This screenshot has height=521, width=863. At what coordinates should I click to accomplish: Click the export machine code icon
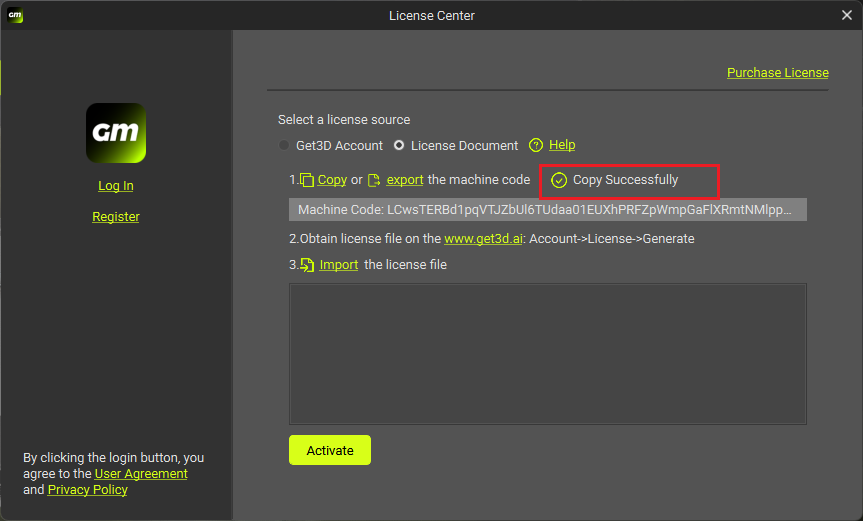375,180
